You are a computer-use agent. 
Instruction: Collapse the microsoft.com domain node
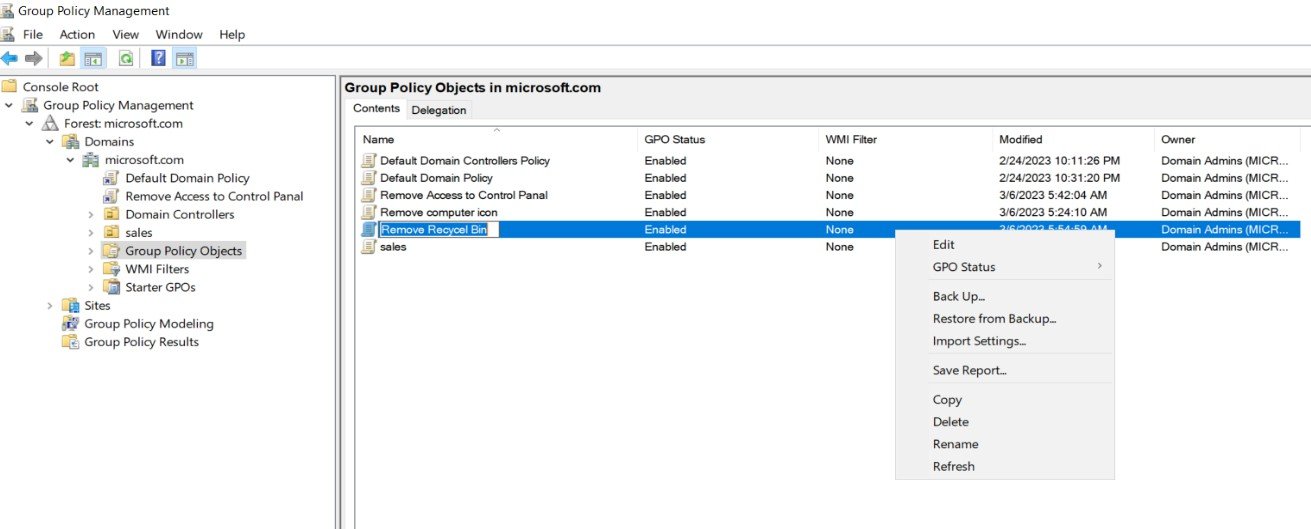click(x=70, y=159)
